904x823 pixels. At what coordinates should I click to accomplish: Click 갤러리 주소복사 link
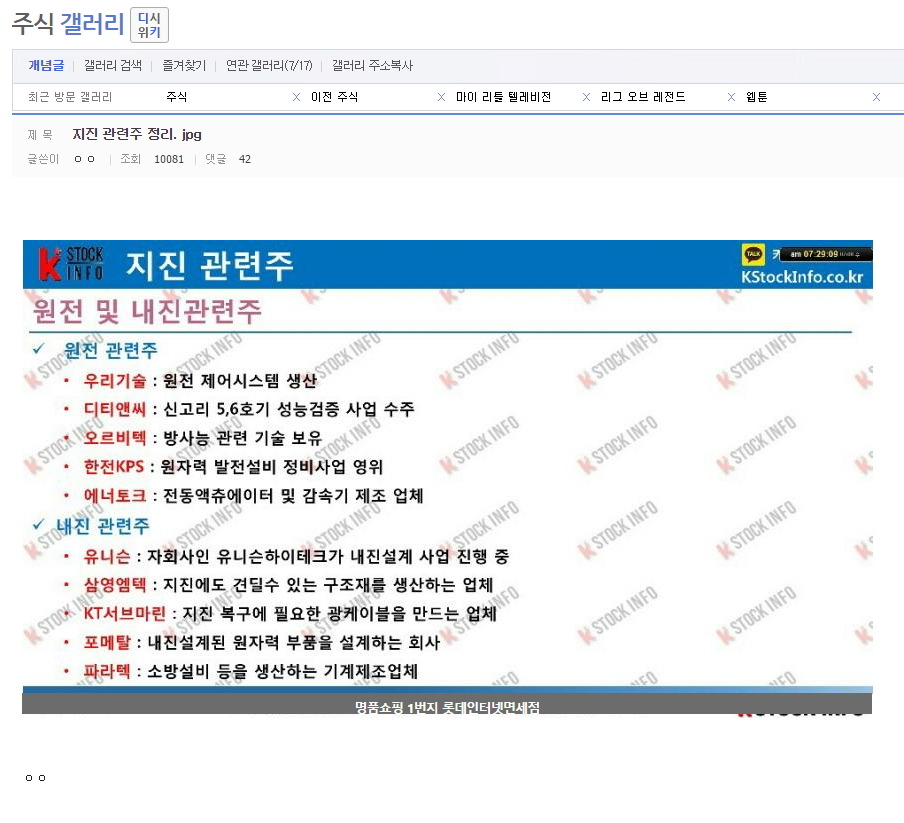(372, 65)
